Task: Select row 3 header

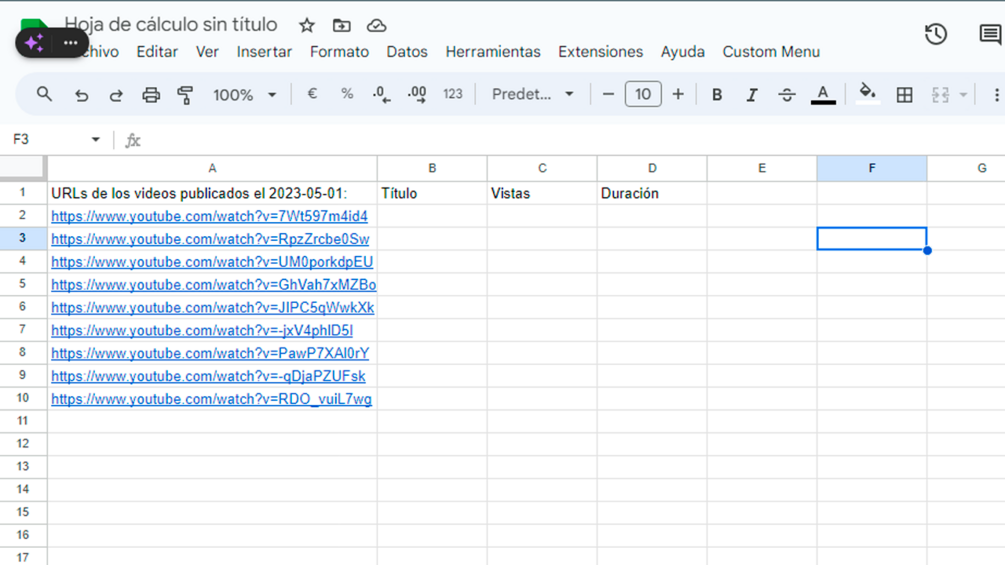Action: pos(22,238)
